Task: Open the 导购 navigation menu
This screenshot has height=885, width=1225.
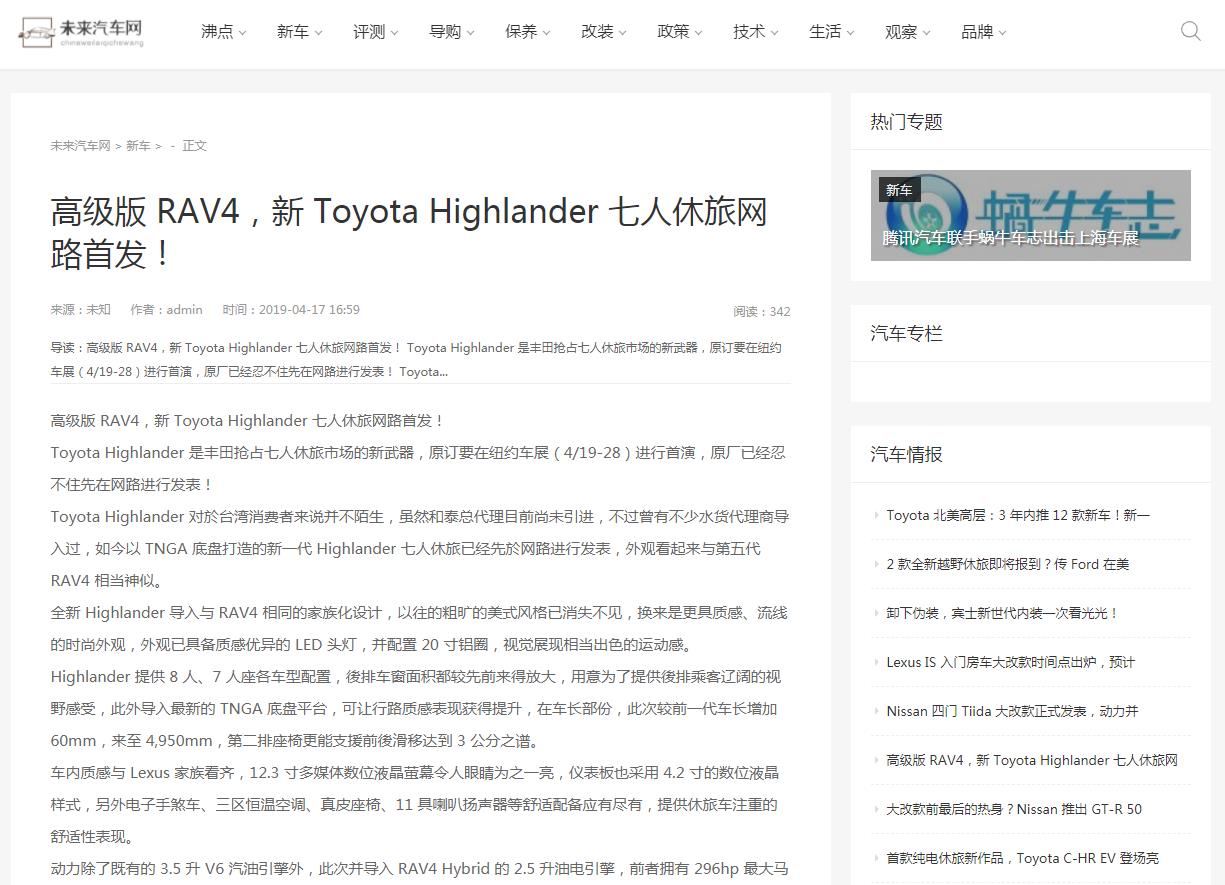Action: point(452,32)
